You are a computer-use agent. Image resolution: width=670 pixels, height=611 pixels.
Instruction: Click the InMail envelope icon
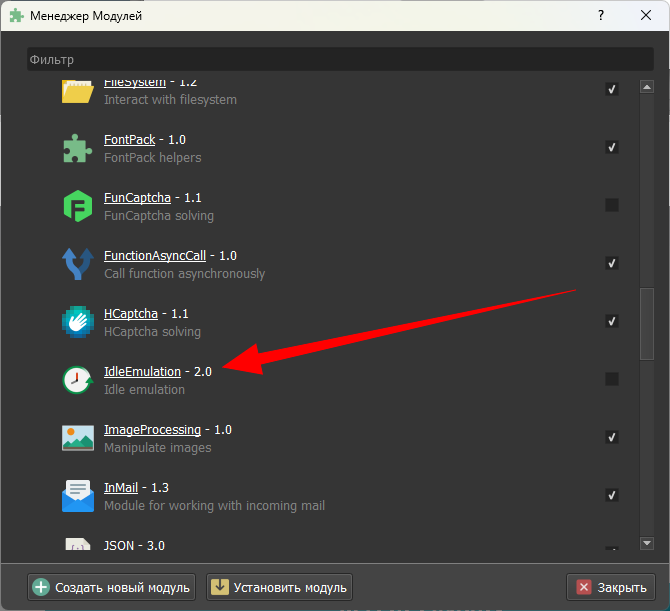(77, 496)
